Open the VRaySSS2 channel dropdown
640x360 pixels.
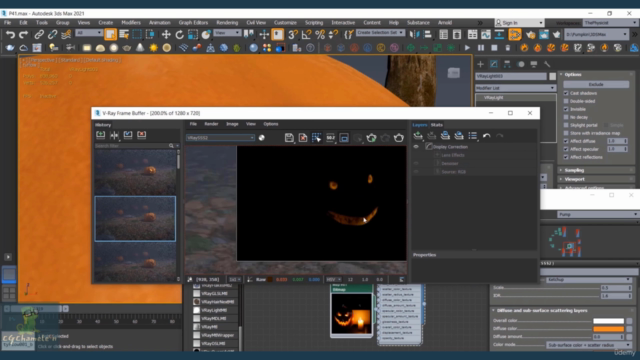(220, 138)
